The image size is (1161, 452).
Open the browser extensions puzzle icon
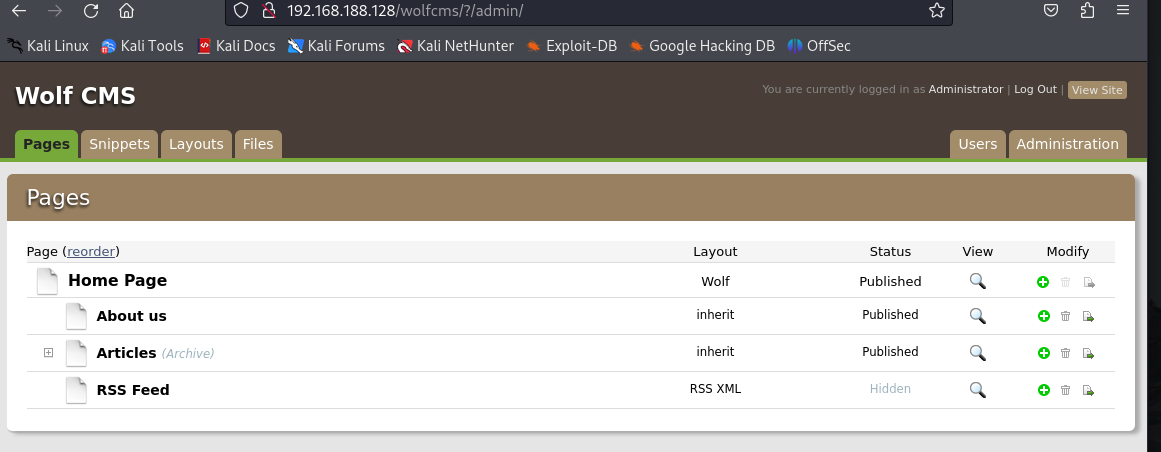pos(1087,10)
